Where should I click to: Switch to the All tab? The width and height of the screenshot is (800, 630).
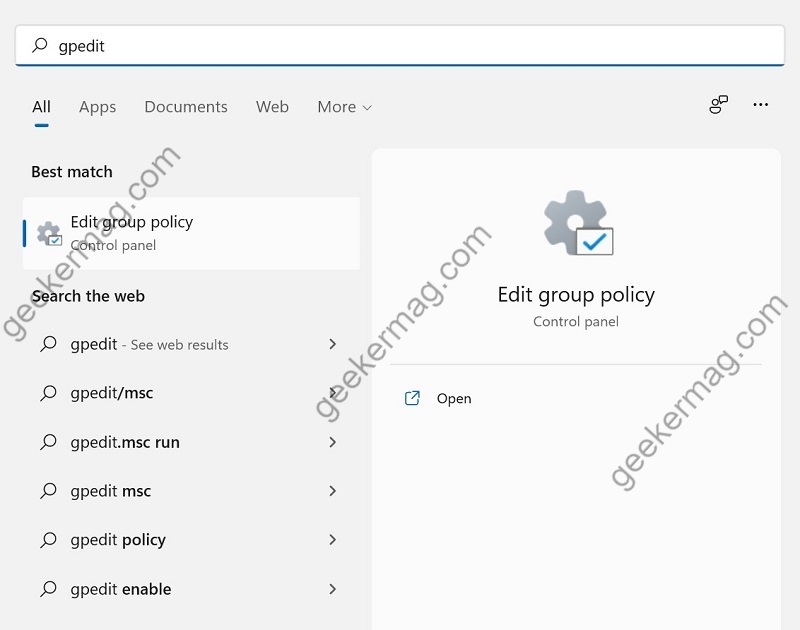41,107
